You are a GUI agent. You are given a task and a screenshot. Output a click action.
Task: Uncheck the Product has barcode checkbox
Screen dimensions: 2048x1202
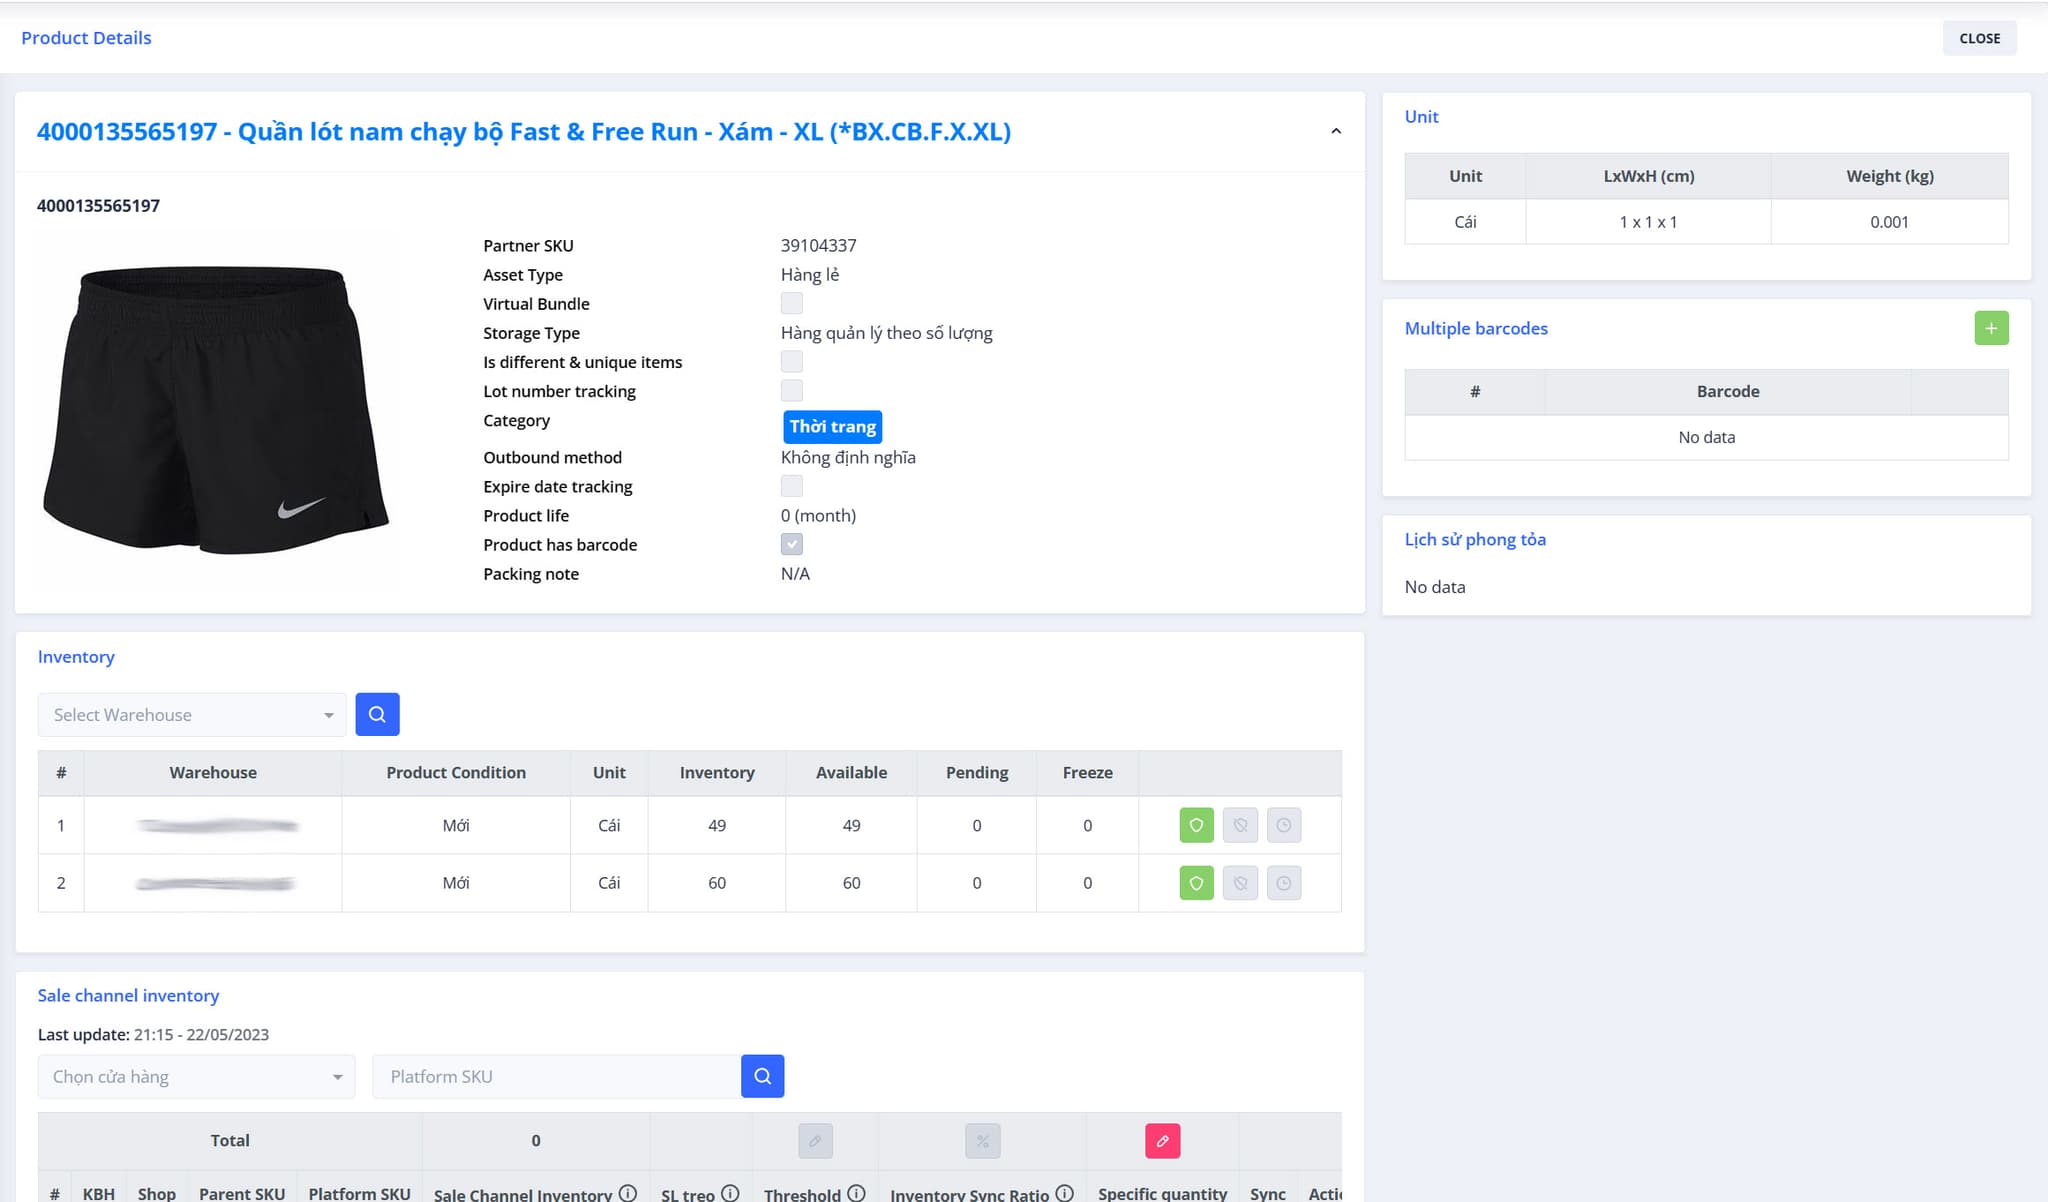pyautogui.click(x=791, y=544)
